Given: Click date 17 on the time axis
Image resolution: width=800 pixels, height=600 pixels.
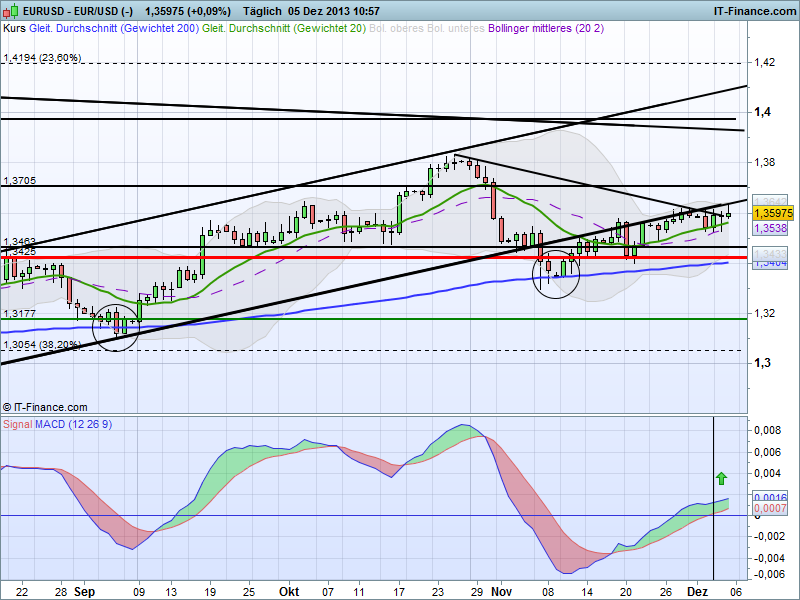Looking at the screenshot, I should click(x=398, y=592).
